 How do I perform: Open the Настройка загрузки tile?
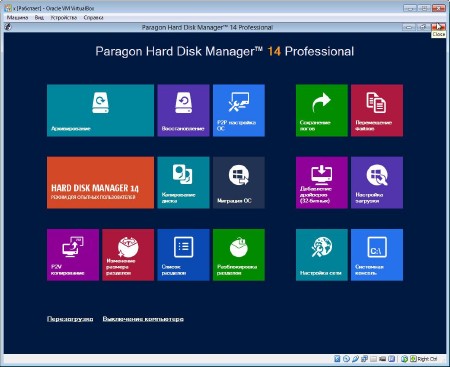point(377,183)
